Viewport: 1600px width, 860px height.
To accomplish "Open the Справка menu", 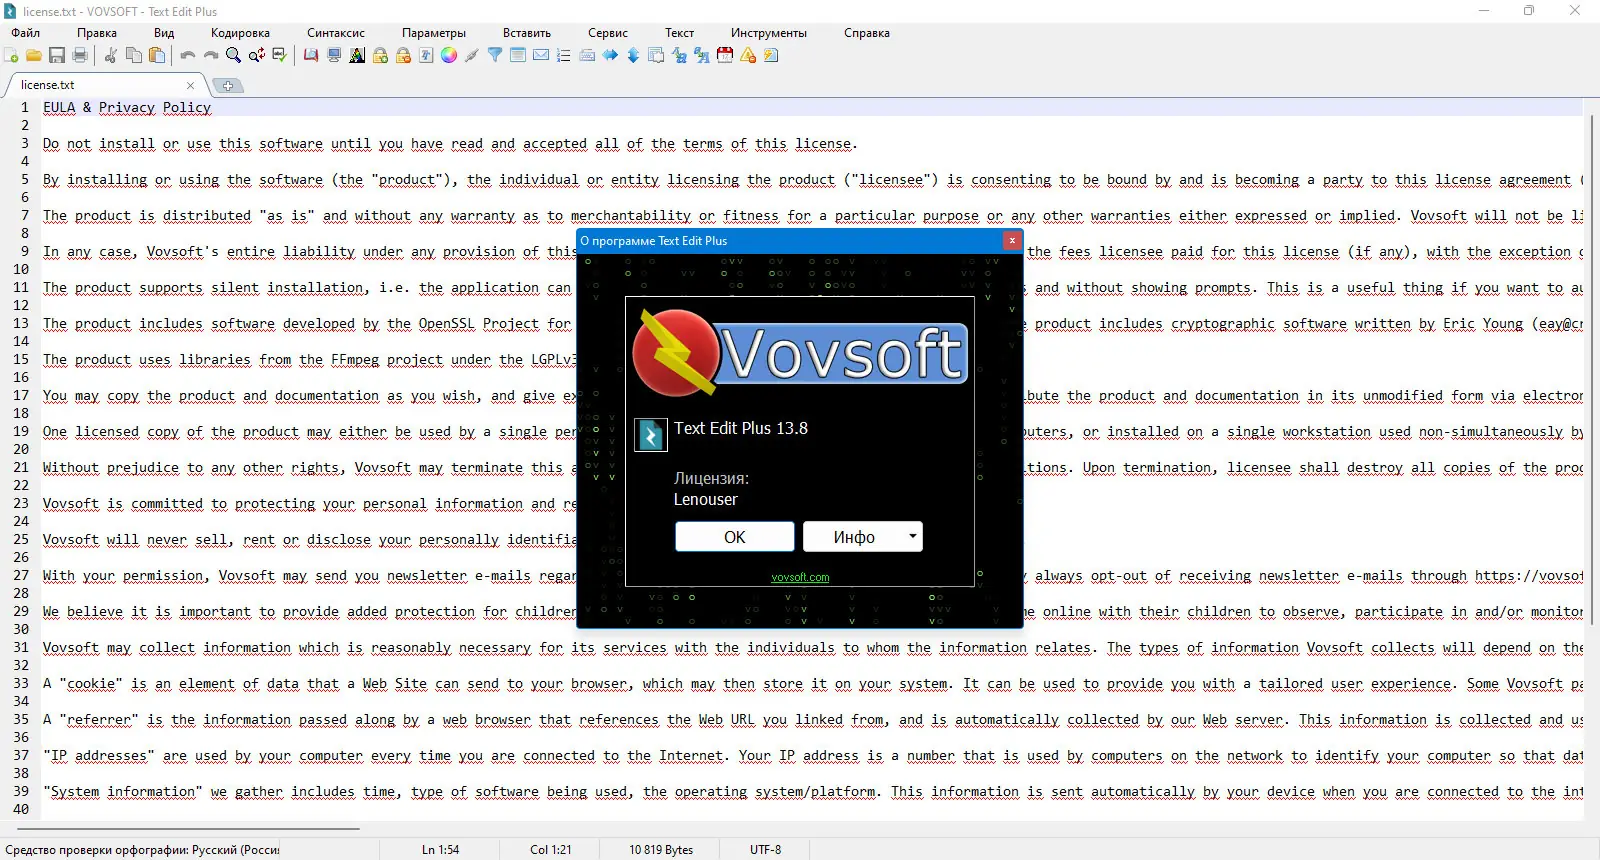I will 867,33.
